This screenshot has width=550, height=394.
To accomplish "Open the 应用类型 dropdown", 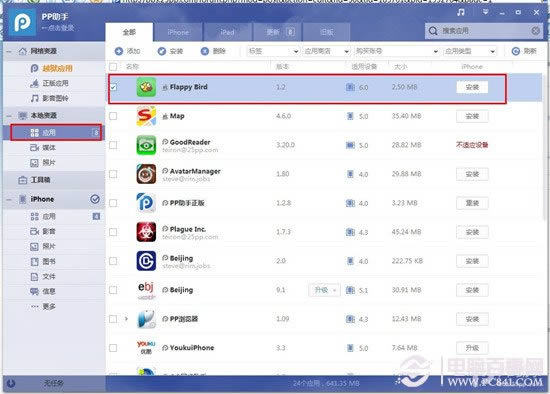I will [x=470, y=51].
